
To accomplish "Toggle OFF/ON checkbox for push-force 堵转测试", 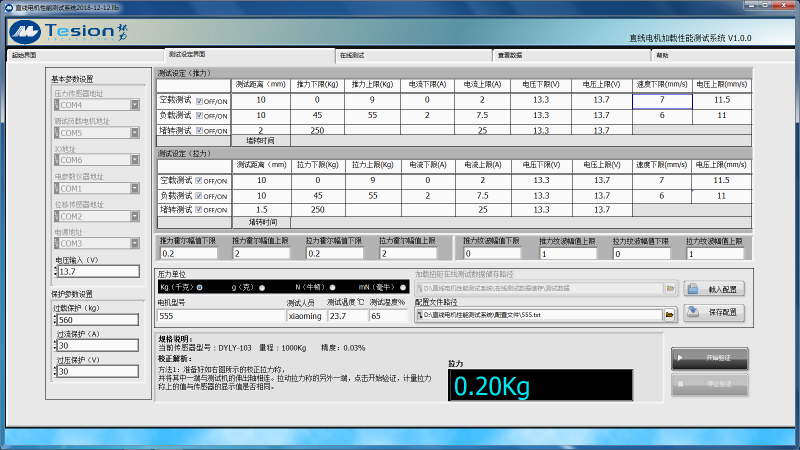I will [x=200, y=130].
